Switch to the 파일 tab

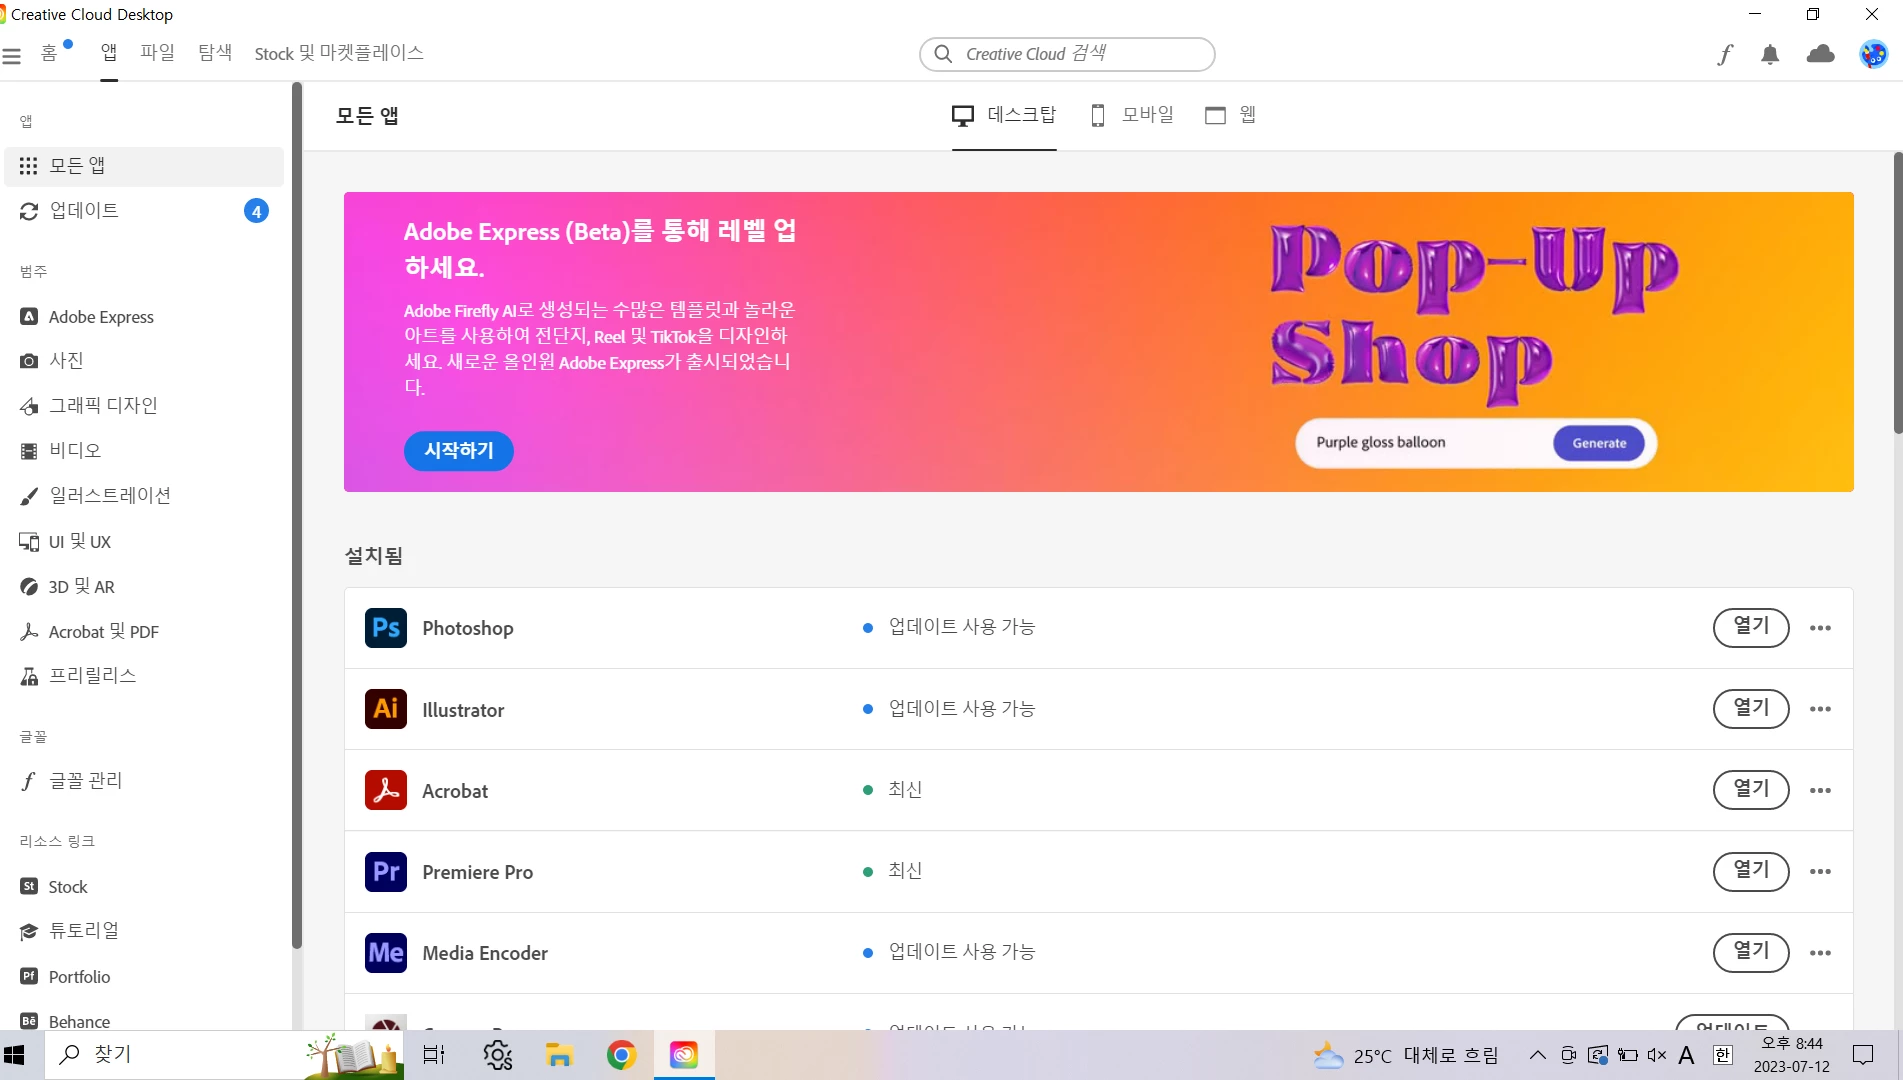pyautogui.click(x=157, y=53)
